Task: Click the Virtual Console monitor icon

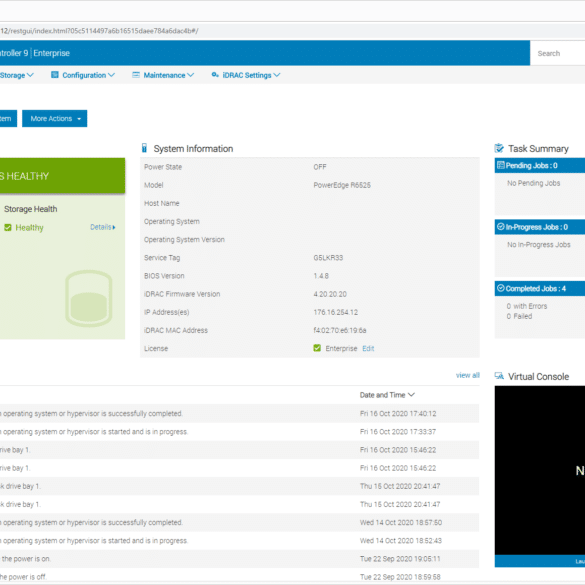Action: (499, 376)
